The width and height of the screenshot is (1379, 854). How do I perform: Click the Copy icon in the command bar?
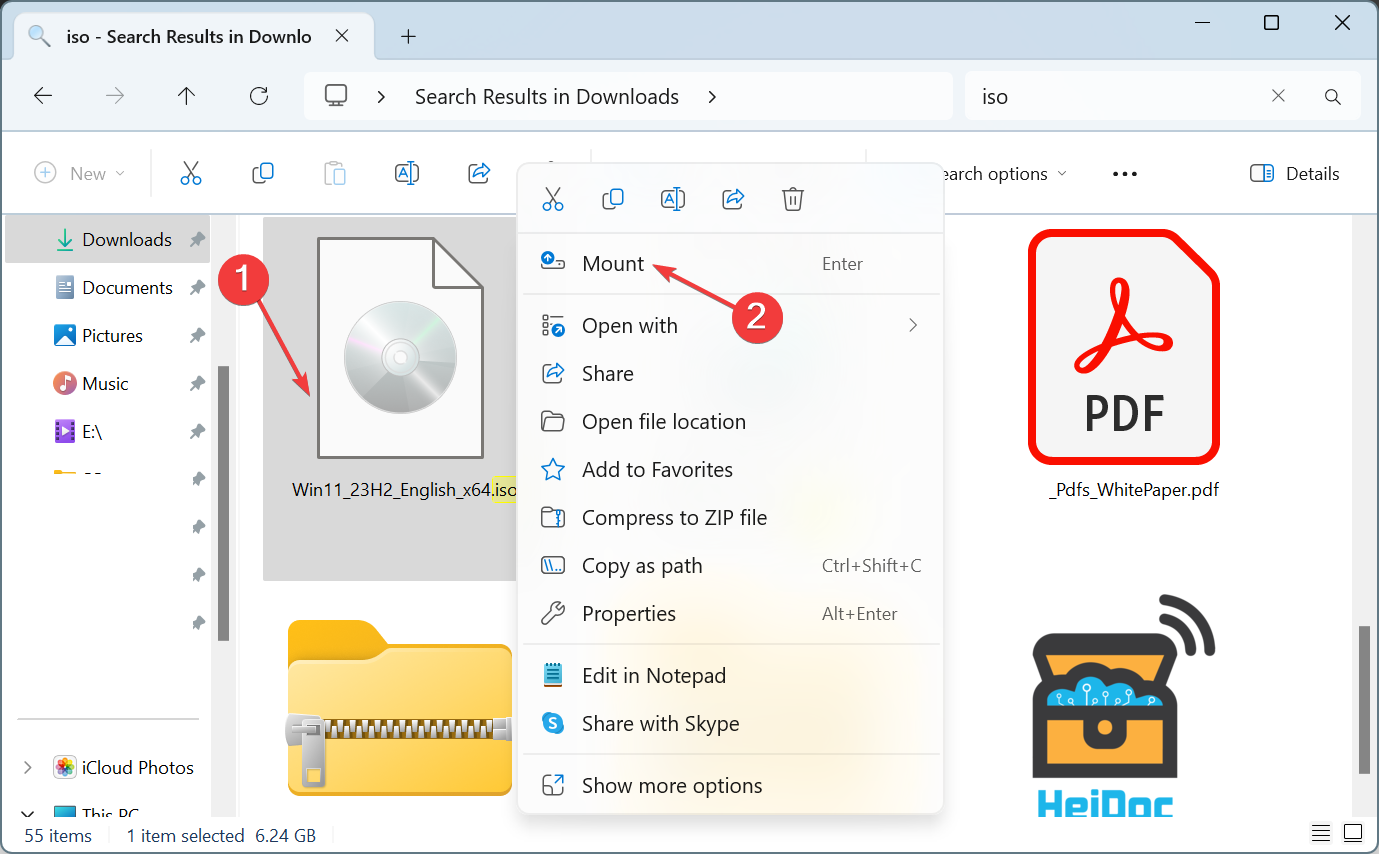(263, 173)
